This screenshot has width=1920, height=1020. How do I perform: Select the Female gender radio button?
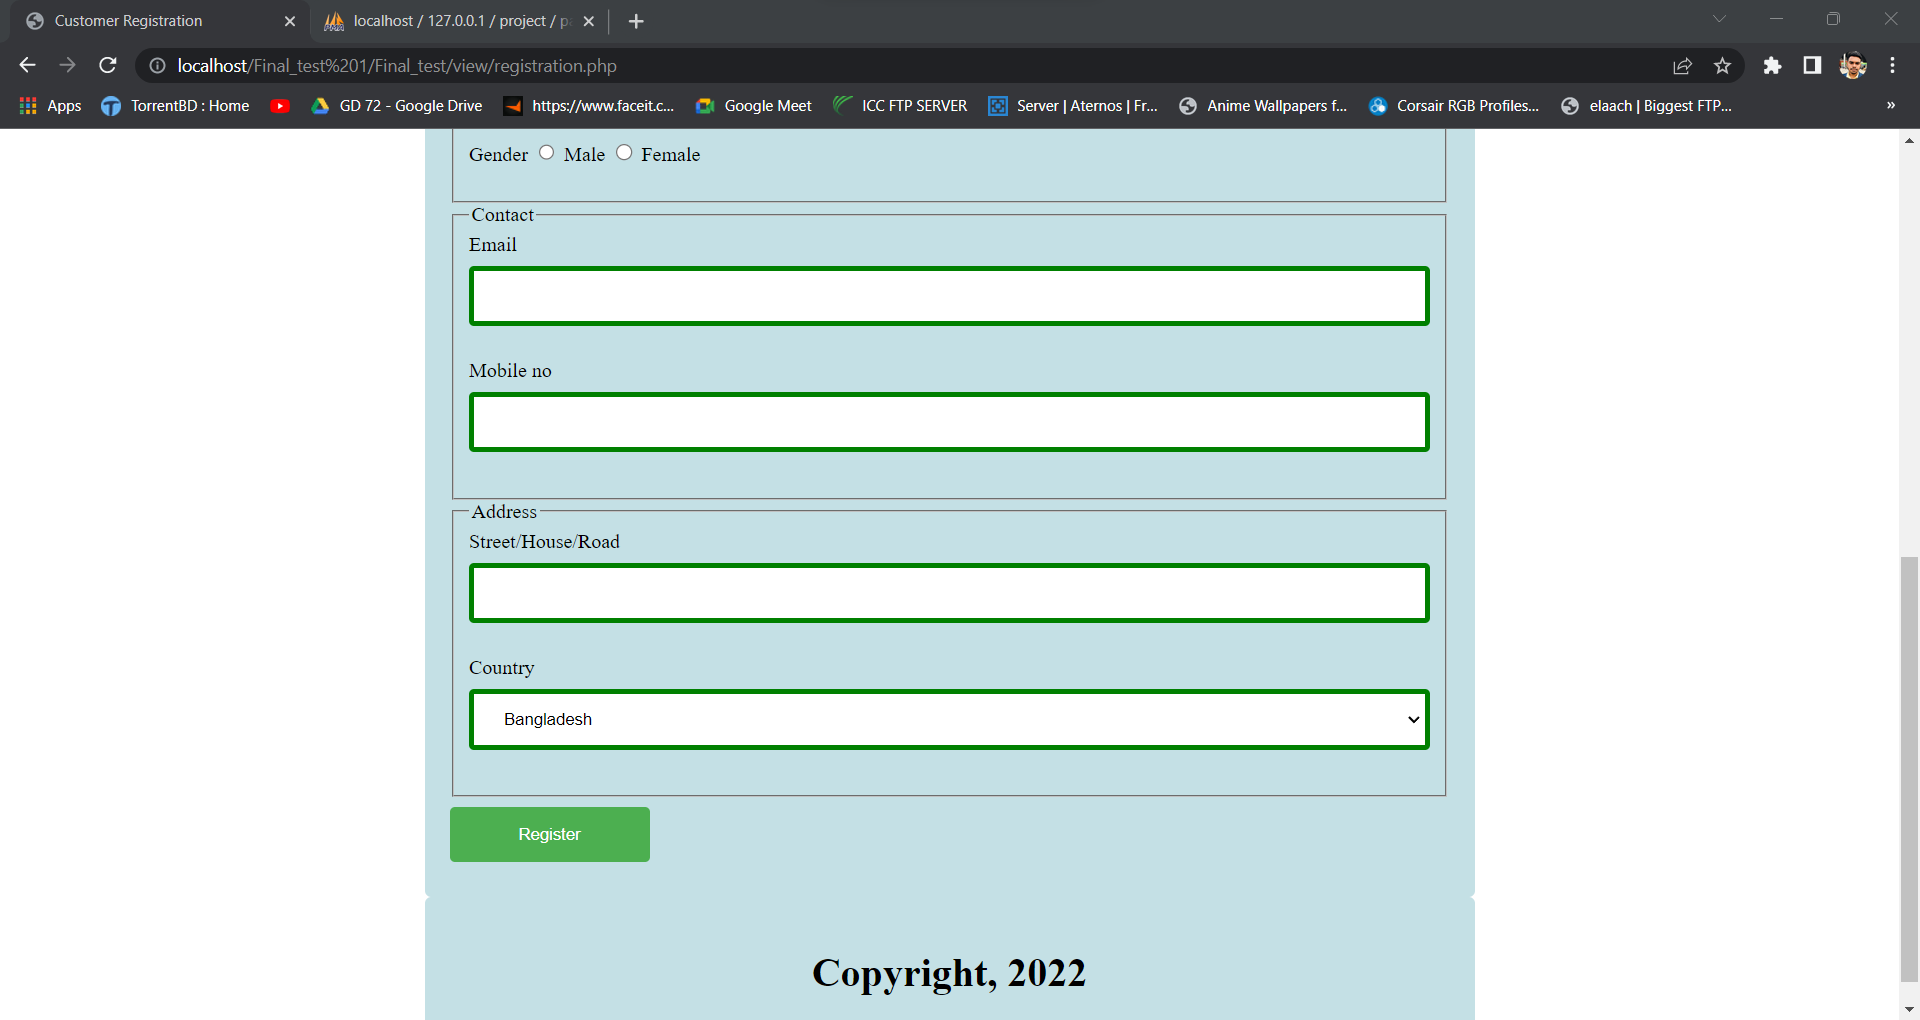click(x=624, y=152)
